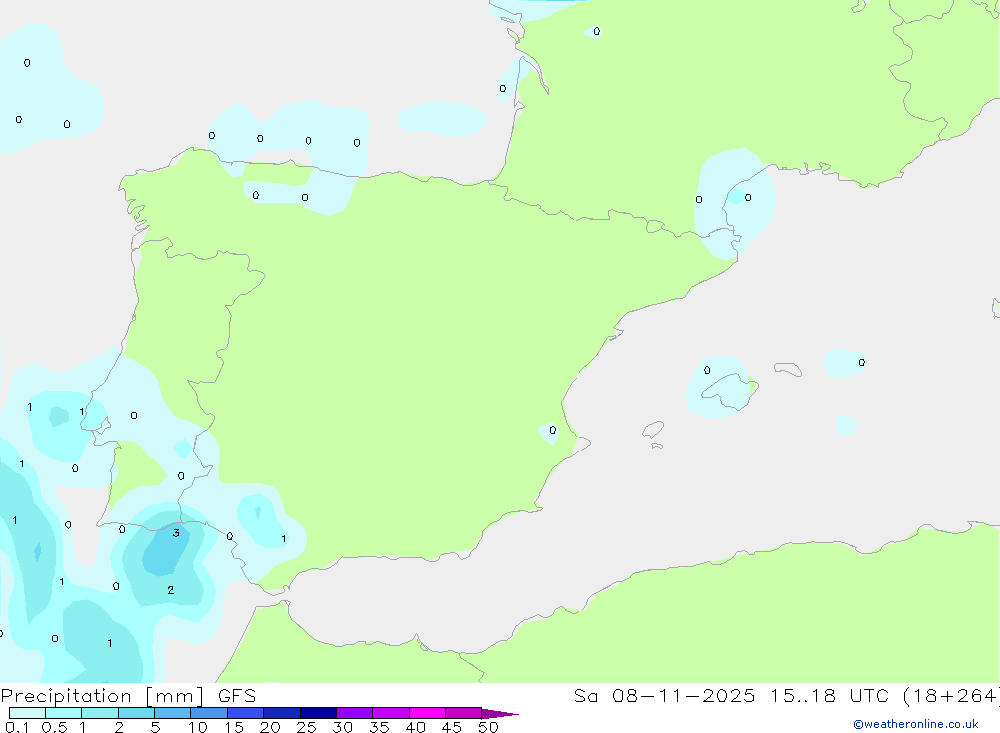Click the 1–2 mm legend color swatch
1000x733 pixels.
coord(100,713)
